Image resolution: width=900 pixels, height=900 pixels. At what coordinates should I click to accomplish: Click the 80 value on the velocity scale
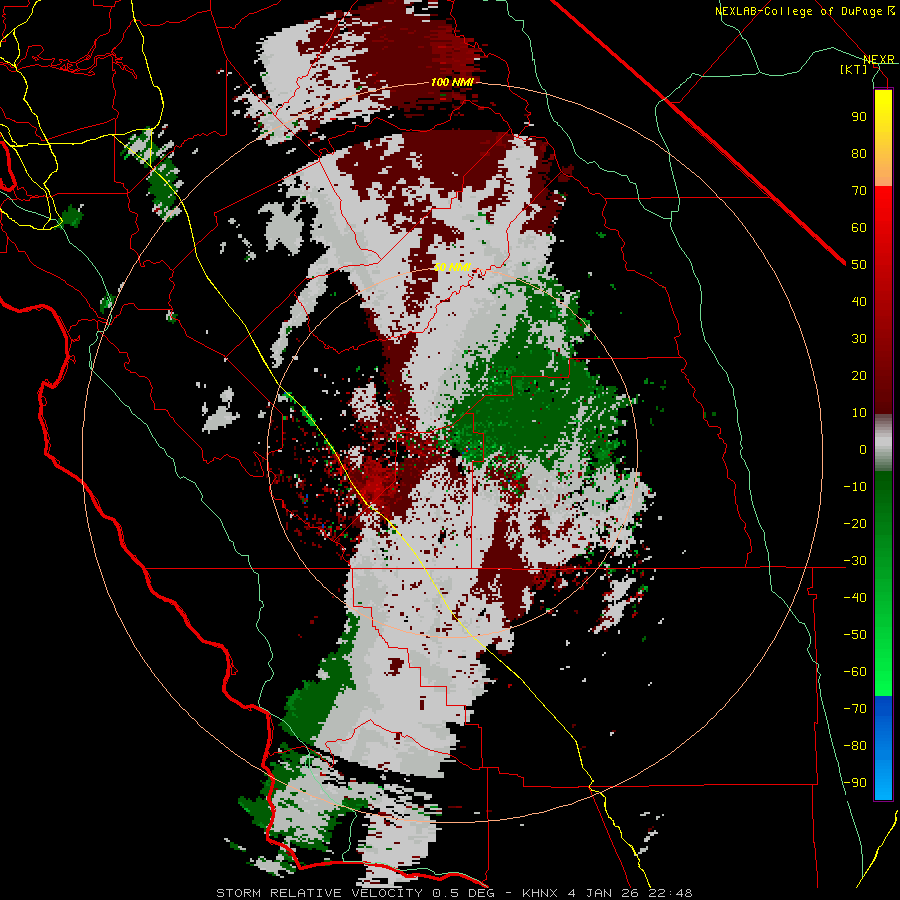[x=859, y=153]
